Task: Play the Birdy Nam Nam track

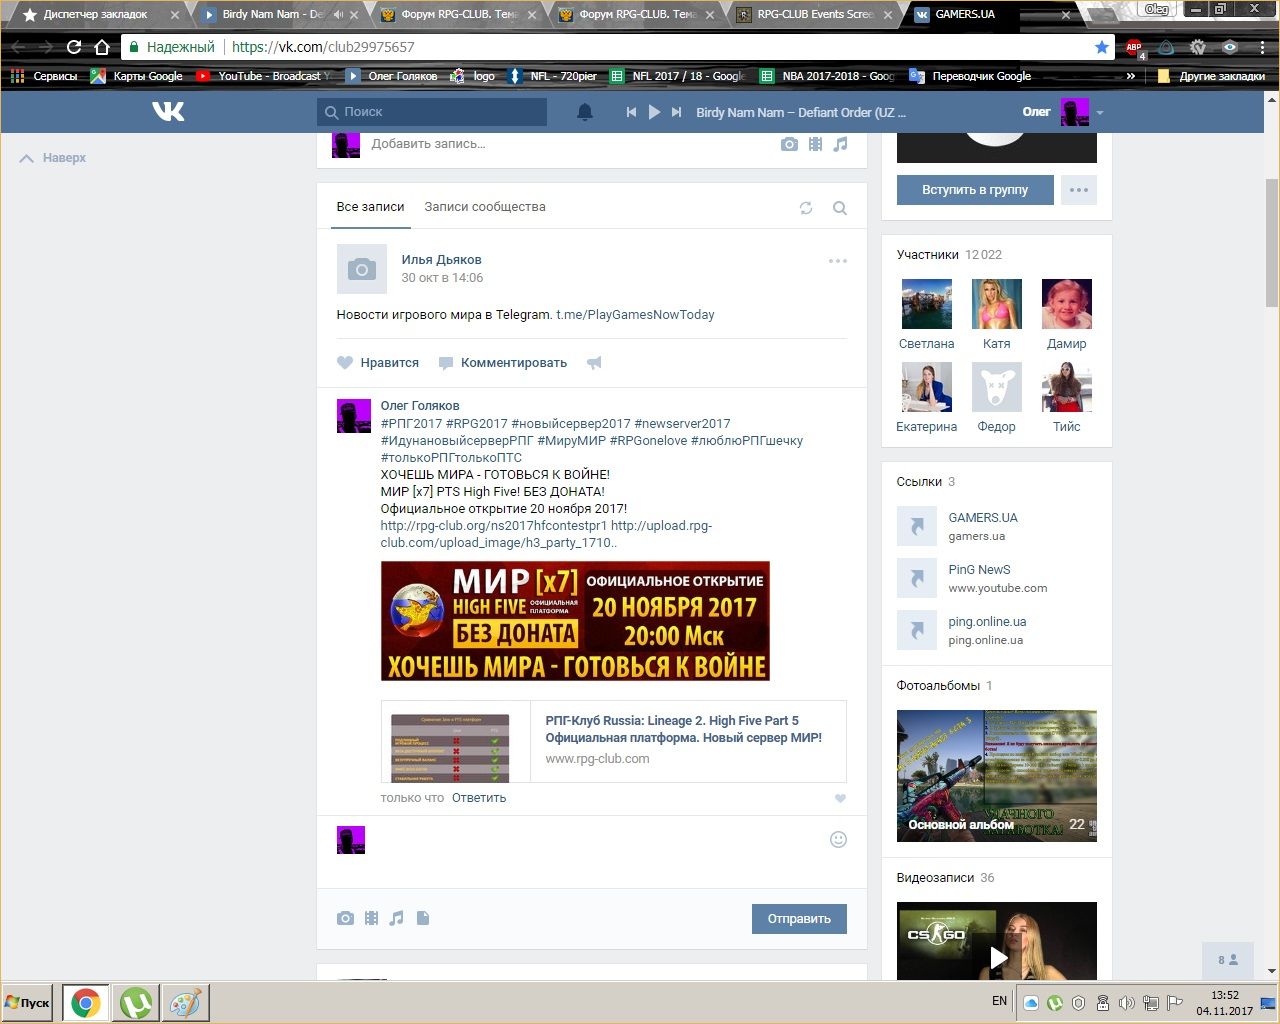Action: 654,112
